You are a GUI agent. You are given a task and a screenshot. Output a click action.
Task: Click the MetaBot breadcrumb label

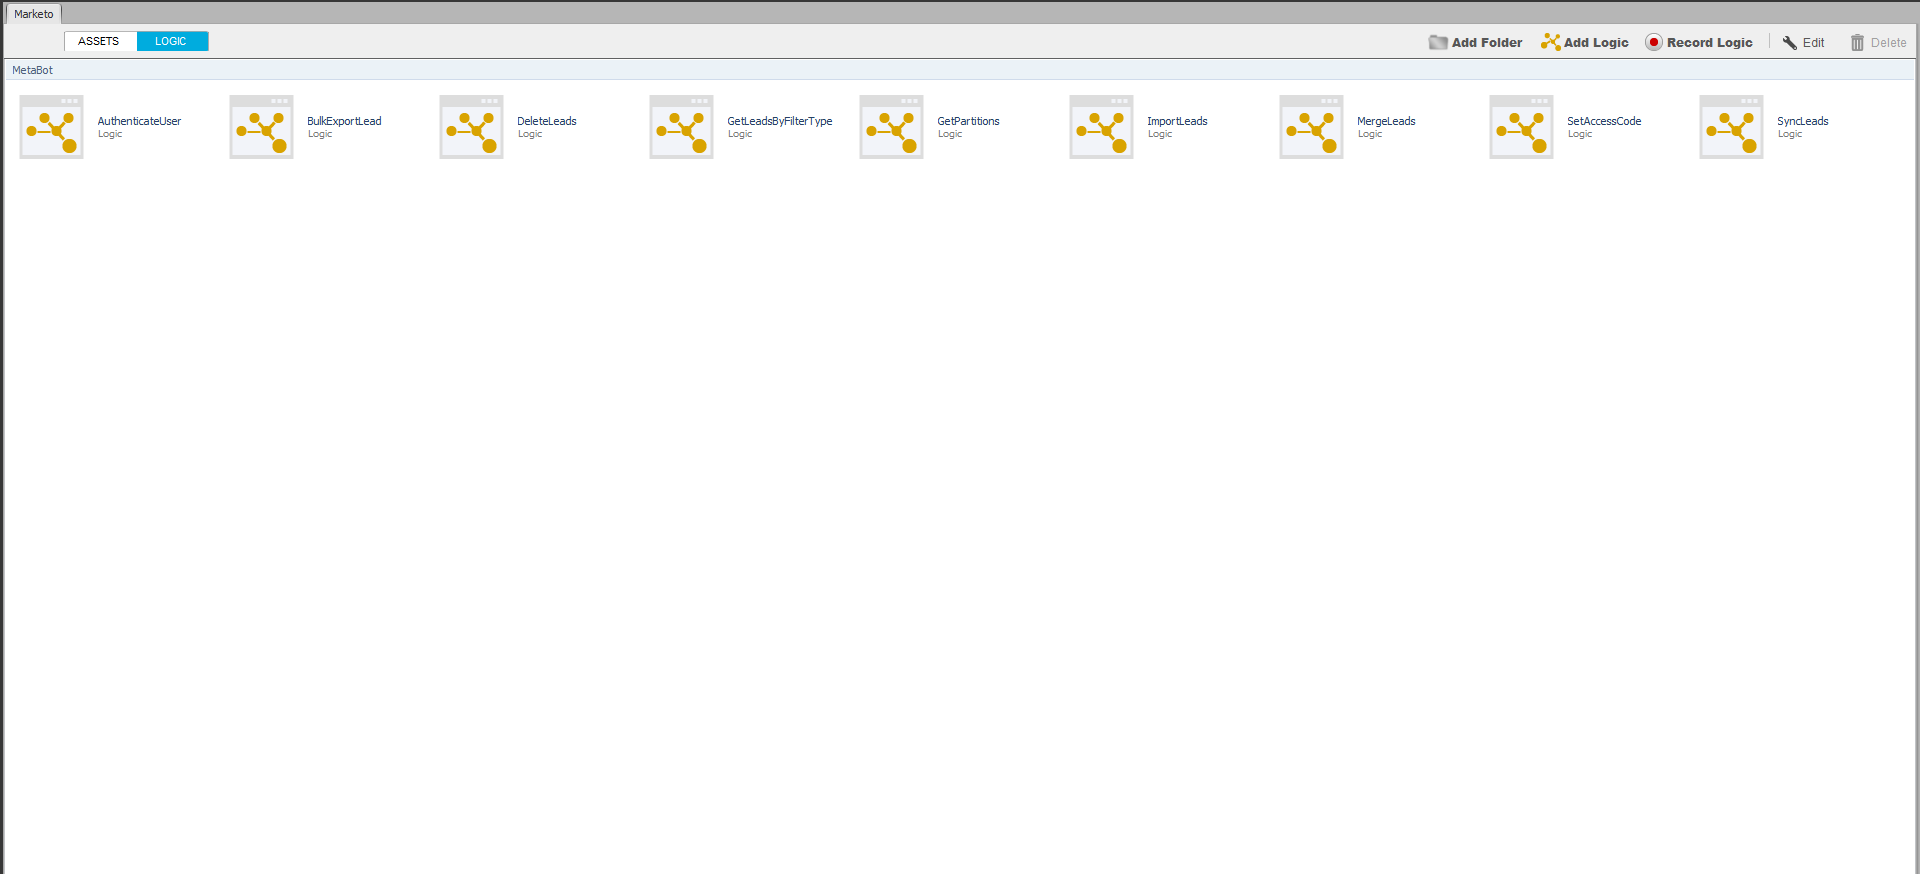(x=32, y=70)
